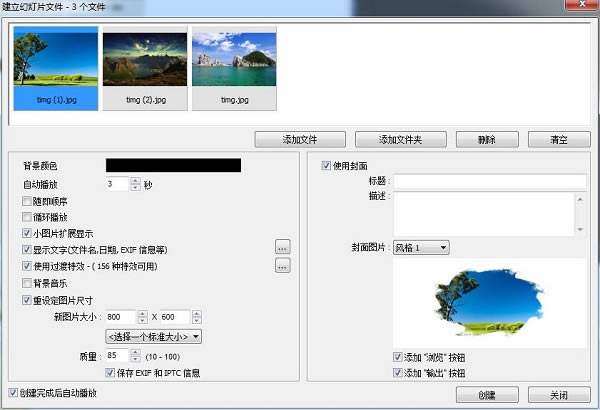Open transition effects settings ellipsis button
This screenshot has height=410, width=600.
point(283,265)
